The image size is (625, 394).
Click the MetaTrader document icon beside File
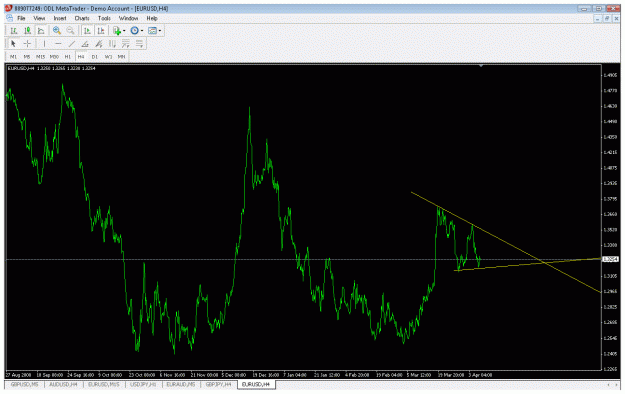[x=10, y=18]
